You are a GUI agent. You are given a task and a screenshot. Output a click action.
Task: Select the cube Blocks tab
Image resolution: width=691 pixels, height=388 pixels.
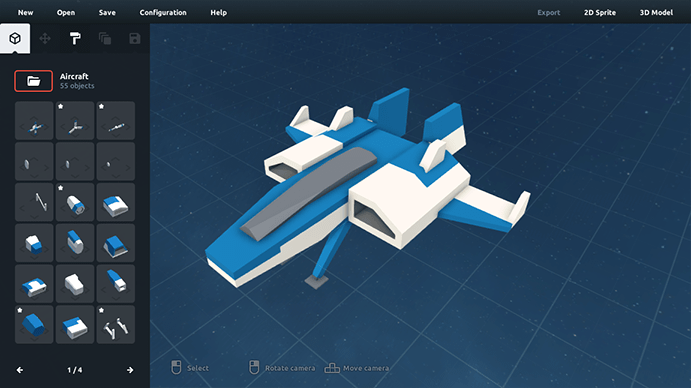[15, 39]
